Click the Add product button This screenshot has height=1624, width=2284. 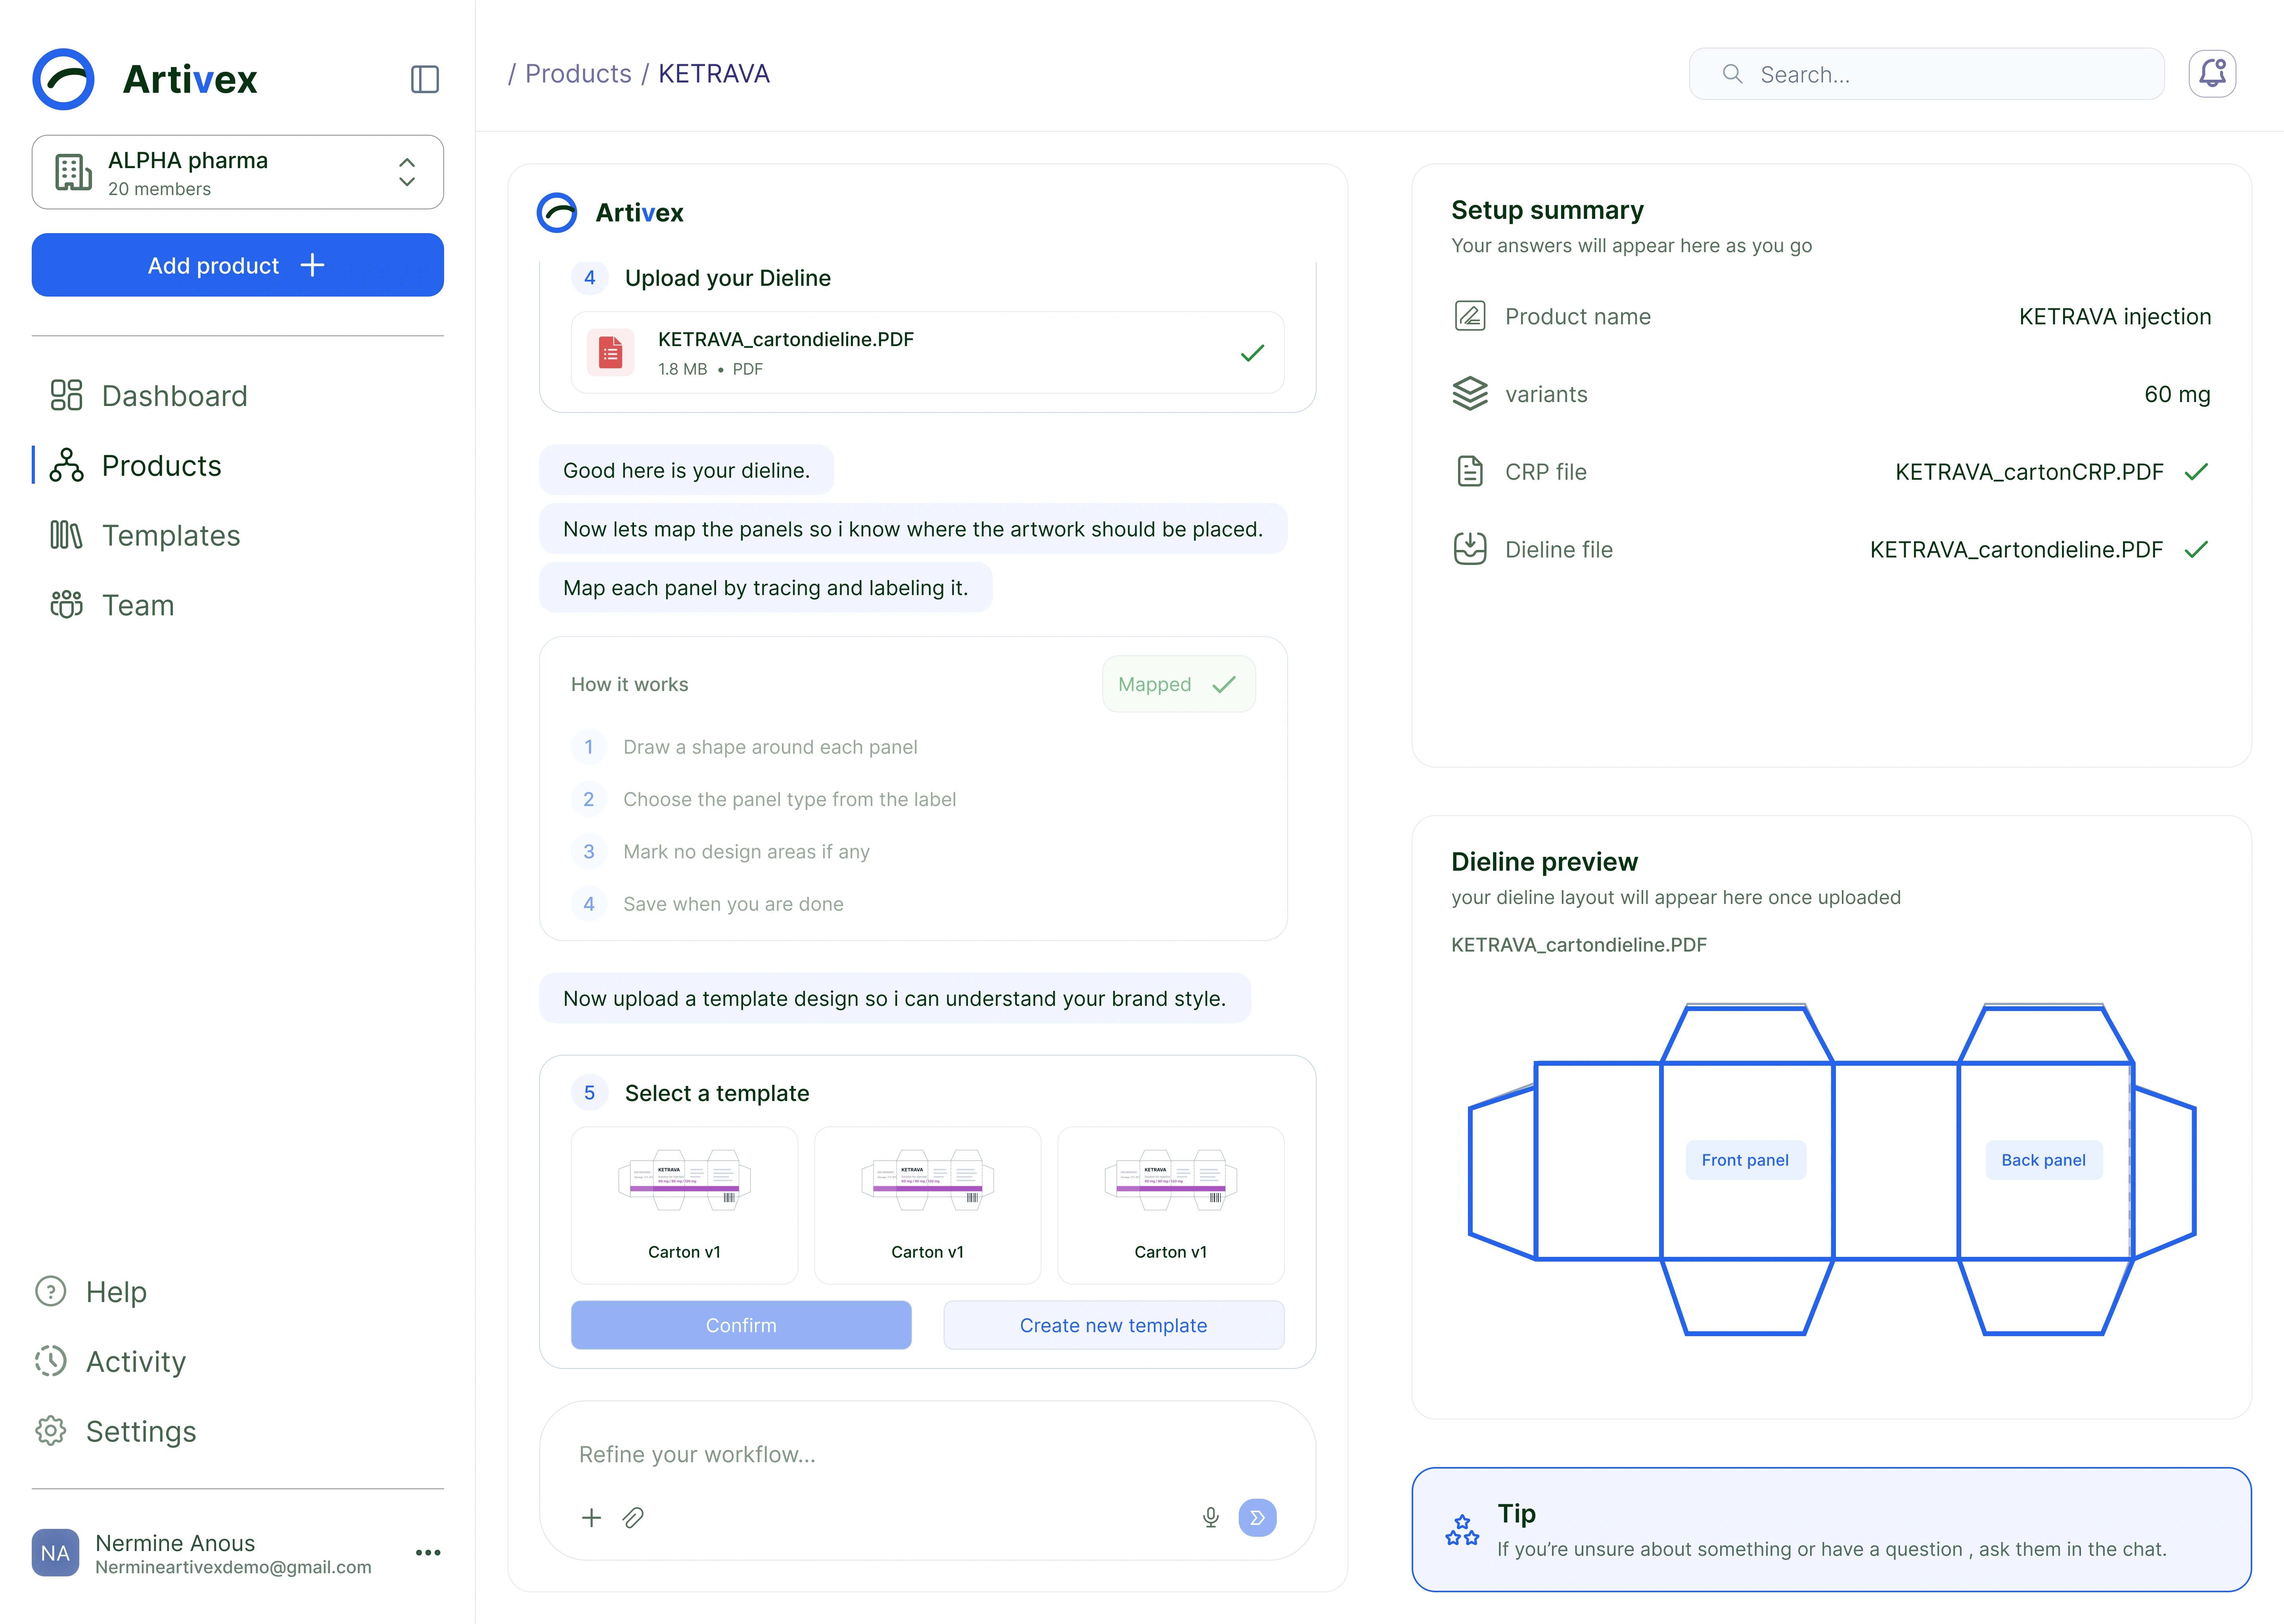238,265
